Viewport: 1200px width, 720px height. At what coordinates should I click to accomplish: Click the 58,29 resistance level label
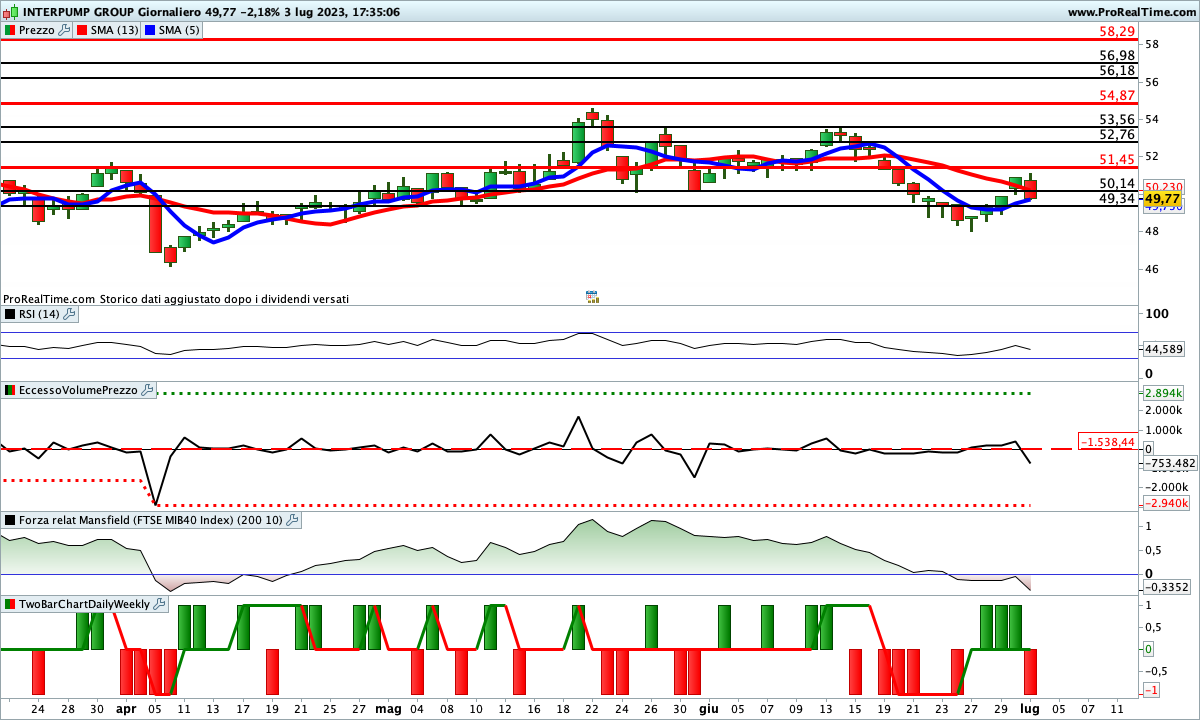tap(1116, 32)
